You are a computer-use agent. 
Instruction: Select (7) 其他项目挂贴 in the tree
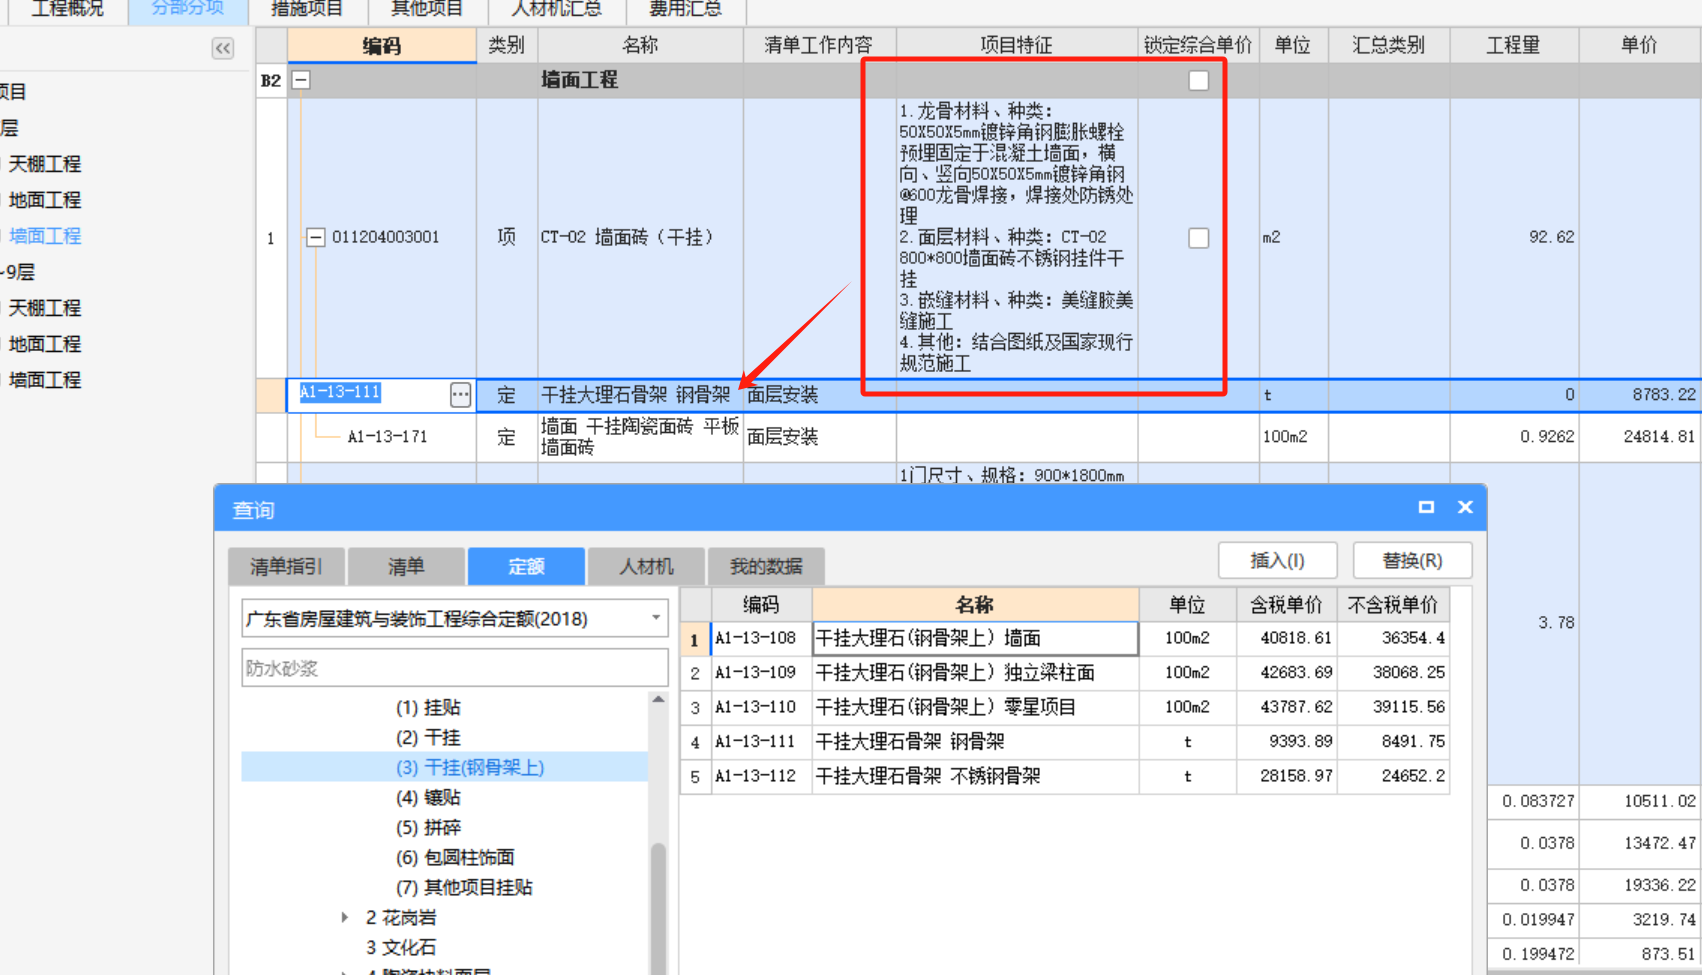point(464,887)
